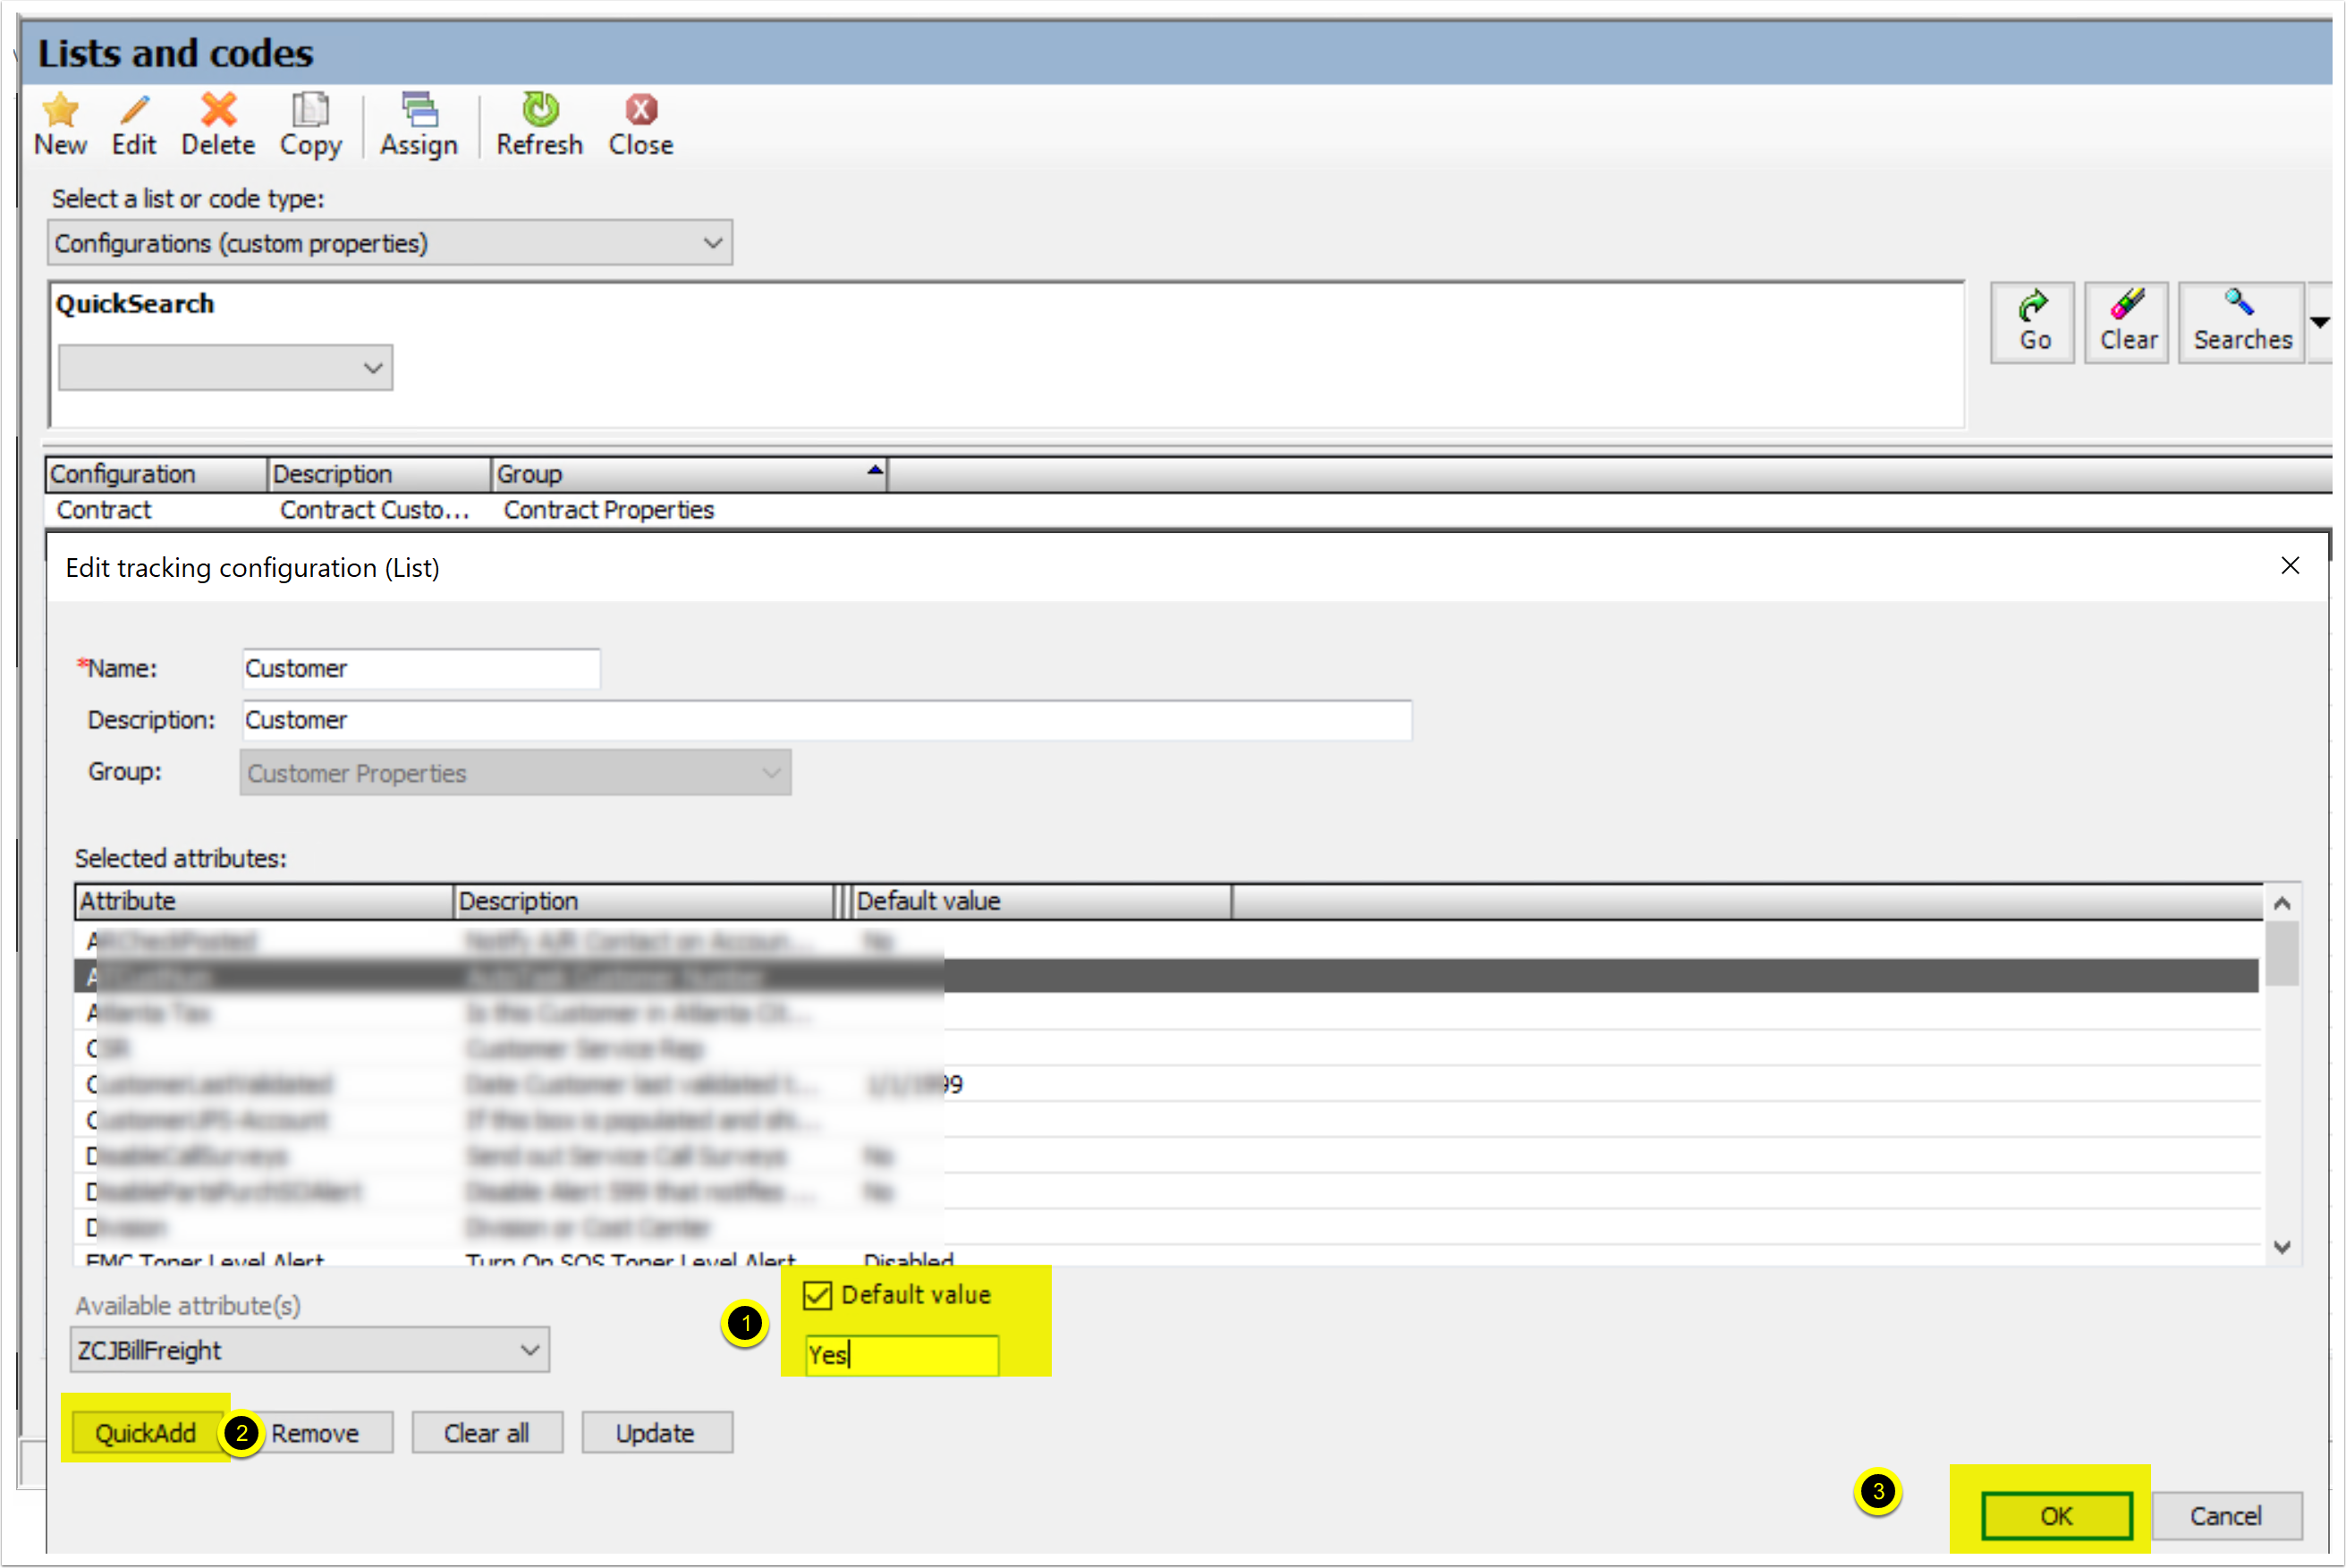Viewport: 2346px width, 1568px height.
Task: Clear the QuickSearch filter
Action: tap(2127, 323)
